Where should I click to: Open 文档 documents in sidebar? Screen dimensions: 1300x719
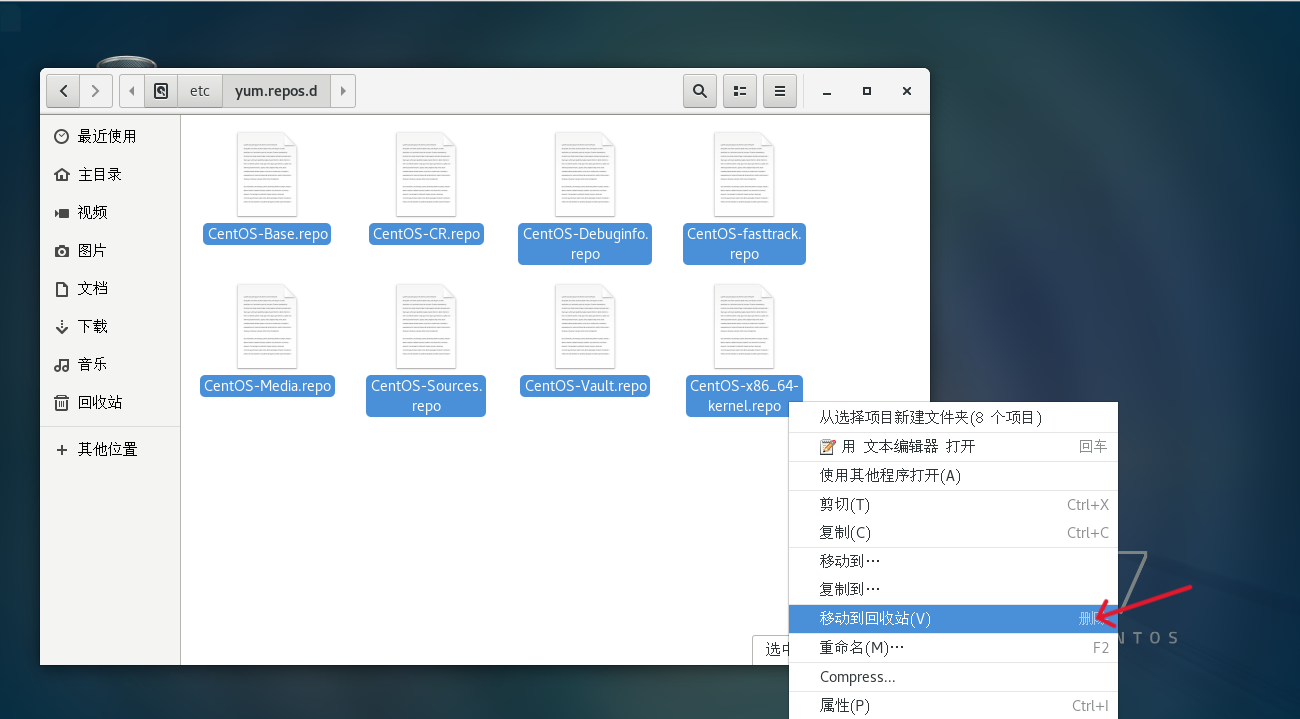(110, 288)
